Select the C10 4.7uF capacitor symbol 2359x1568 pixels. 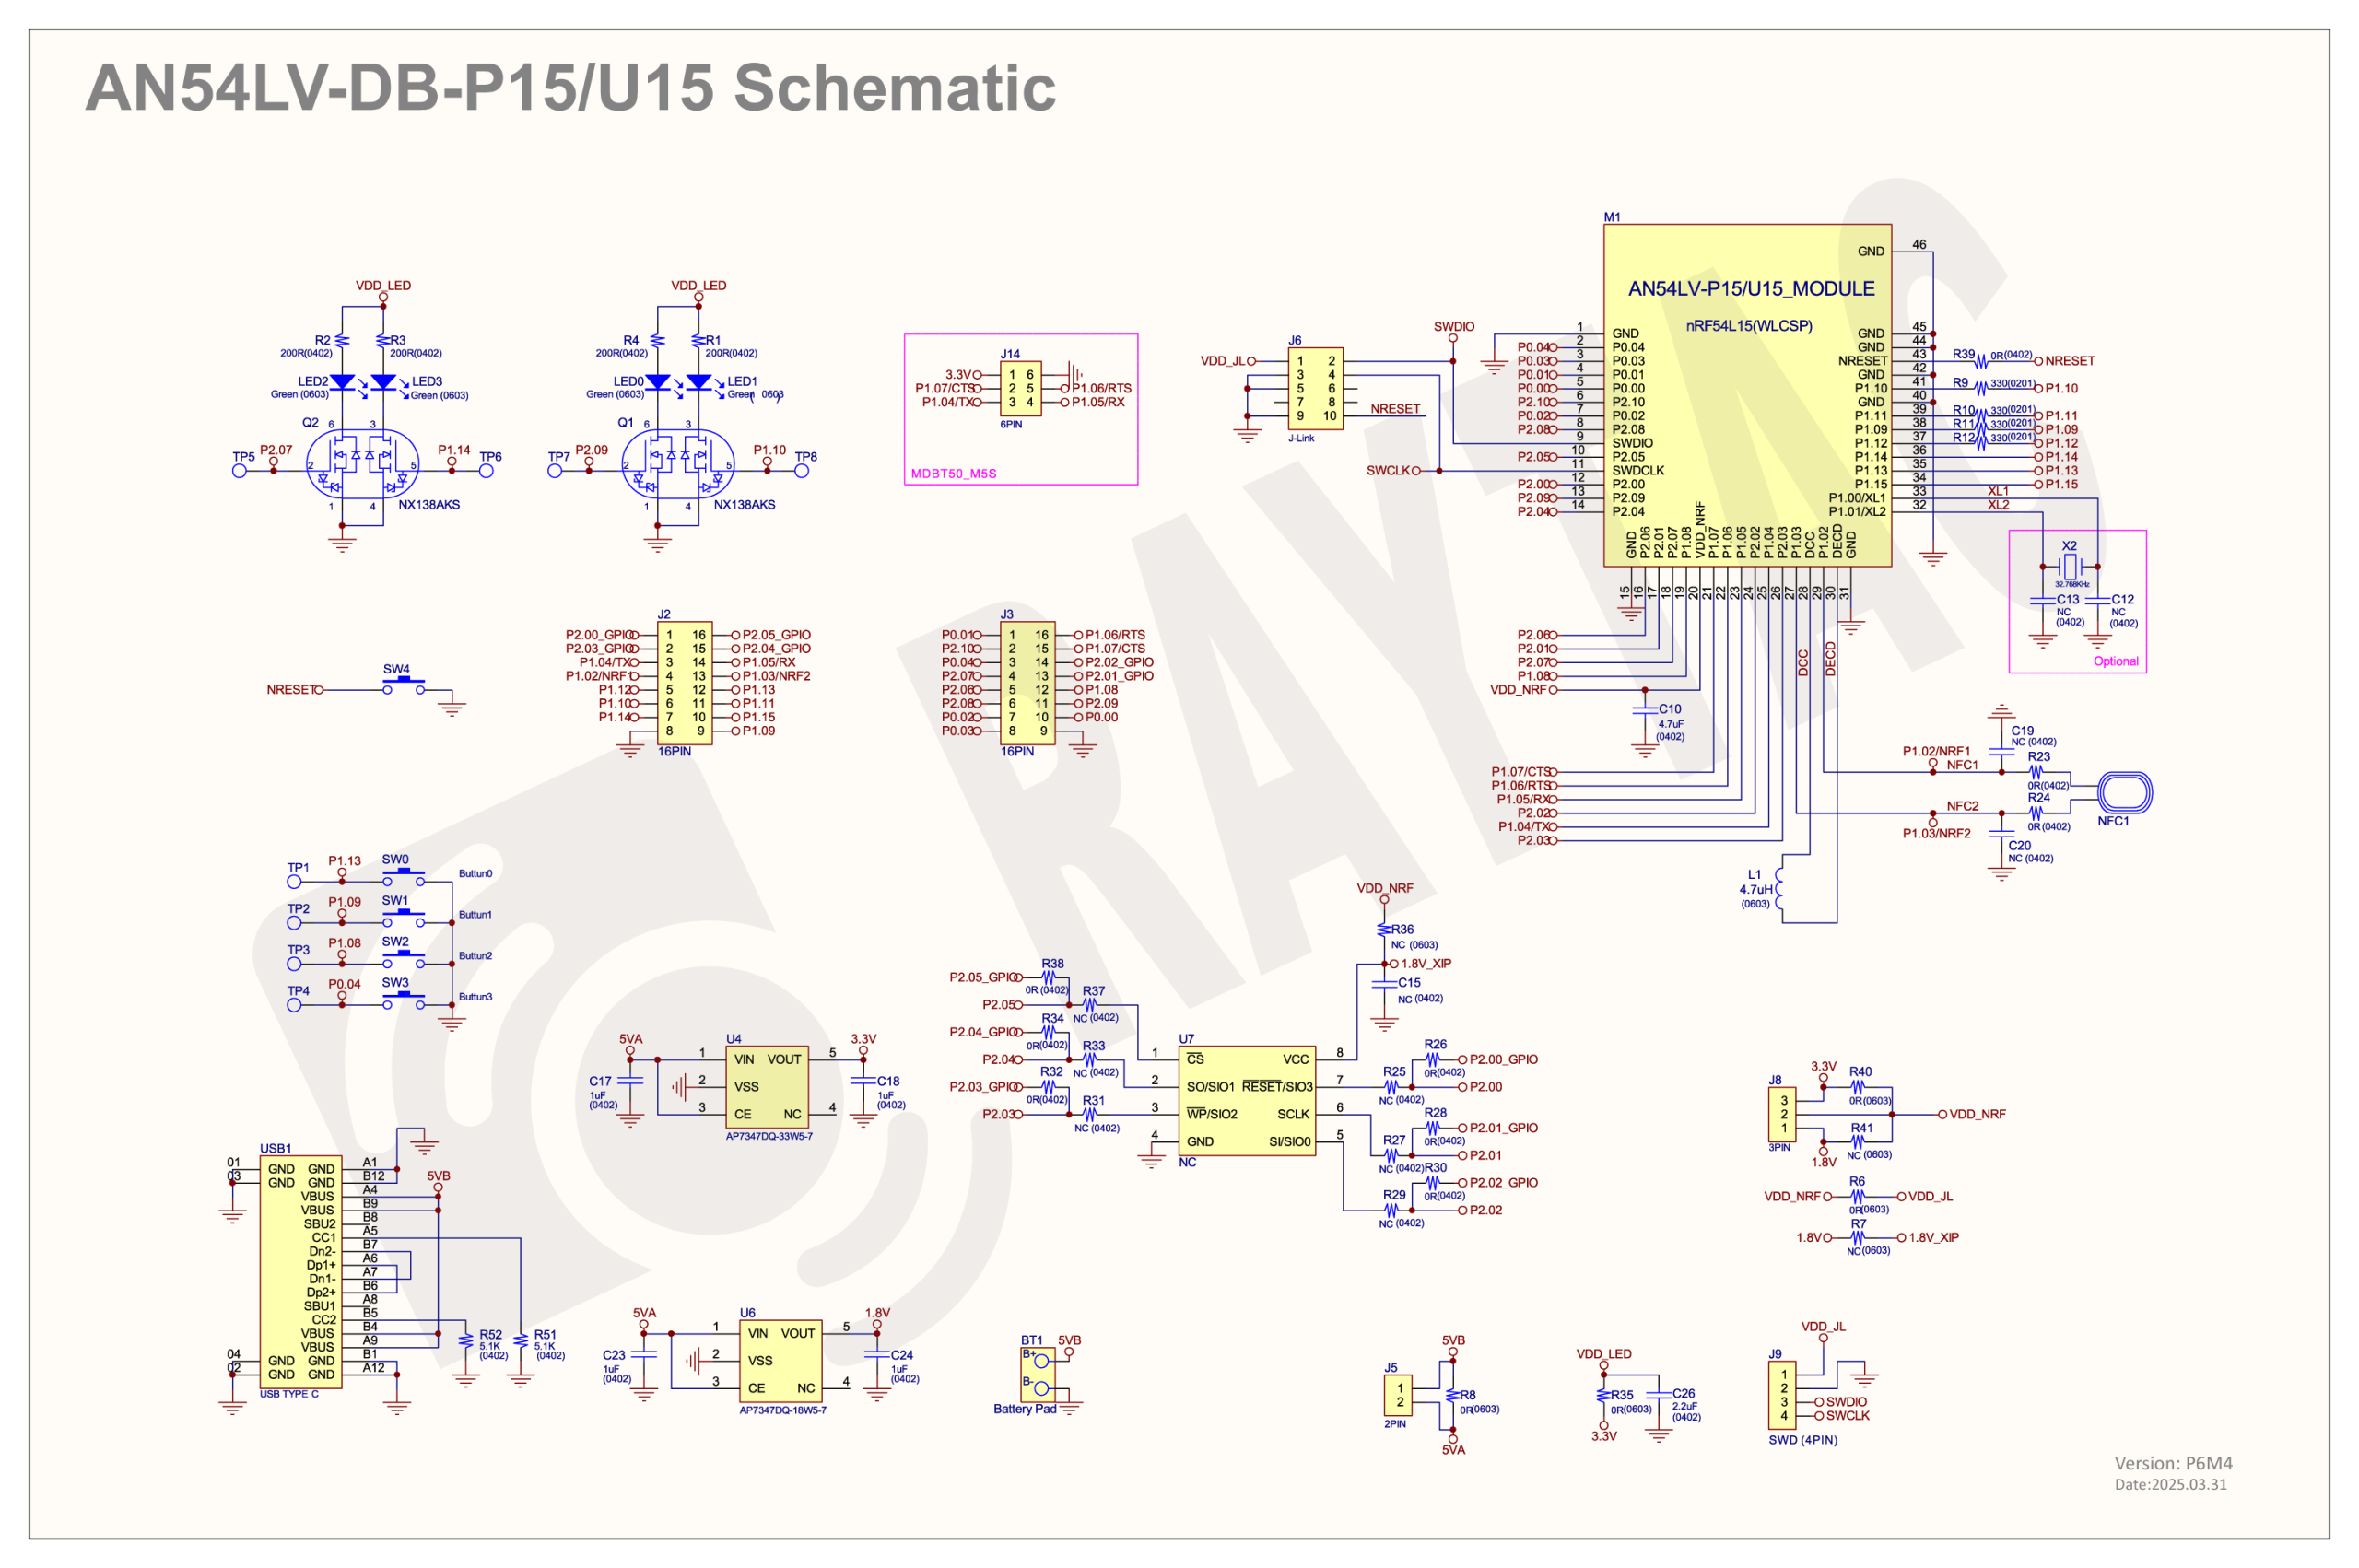[1645, 709]
